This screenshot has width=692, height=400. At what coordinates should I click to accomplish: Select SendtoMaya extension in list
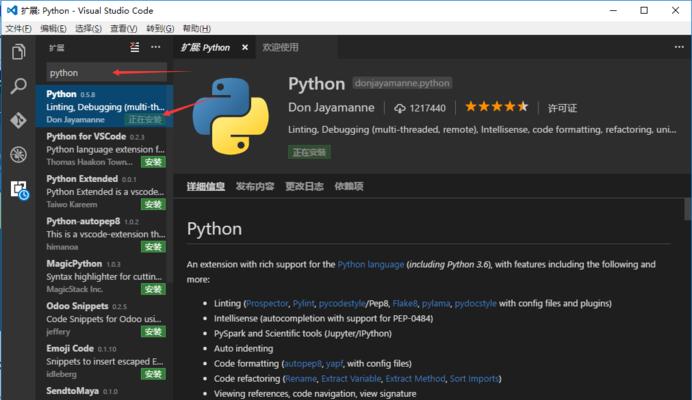(104, 391)
